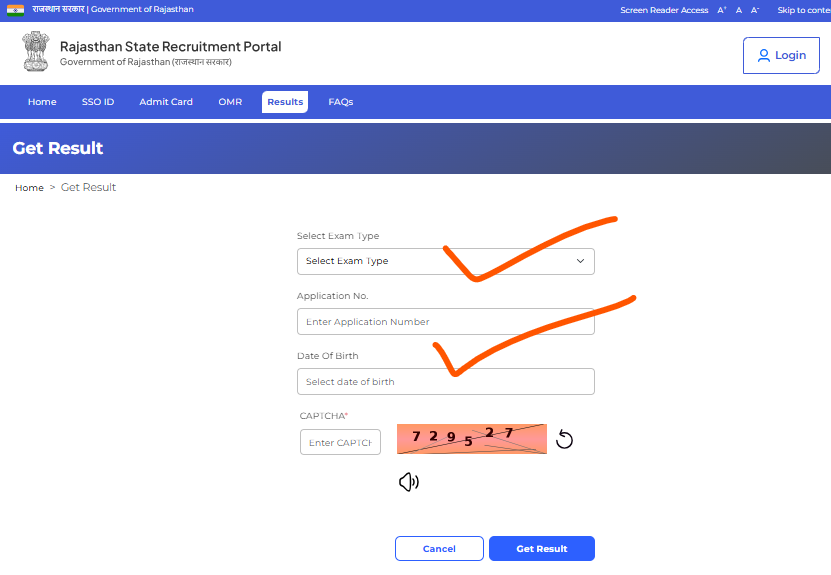Increase font size with A+ icon
Image resolution: width=831 pixels, height=575 pixels.
(x=722, y=10)
